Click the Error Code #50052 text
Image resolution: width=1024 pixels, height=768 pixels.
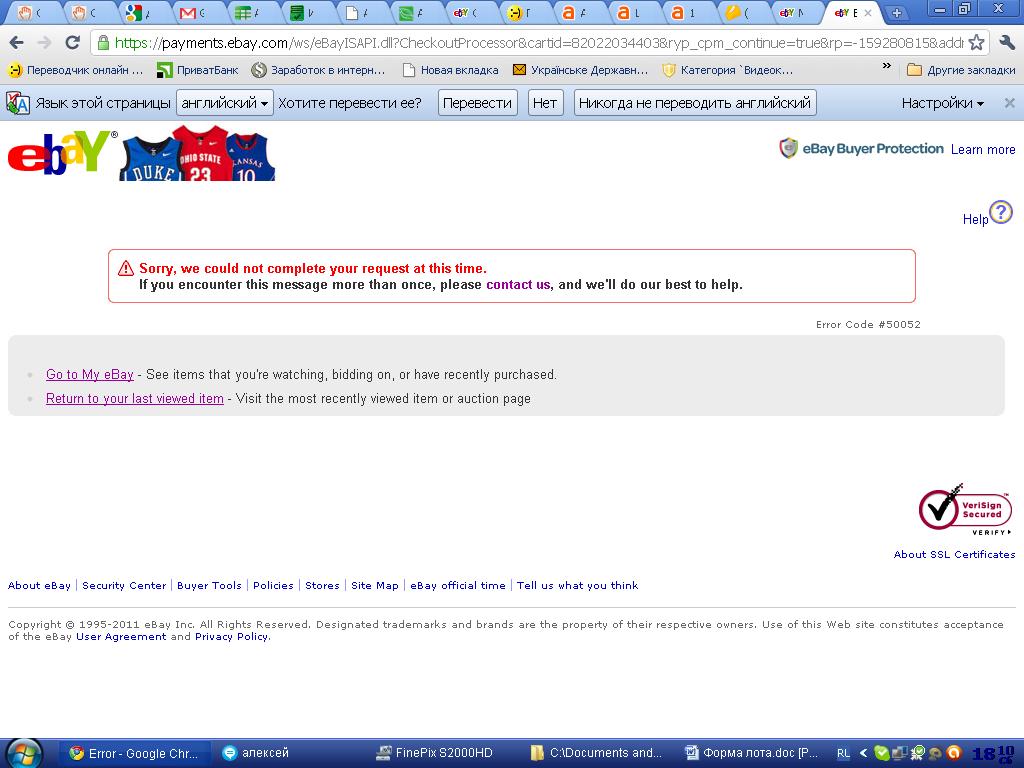pyautogui.click(x=868, y=325)
